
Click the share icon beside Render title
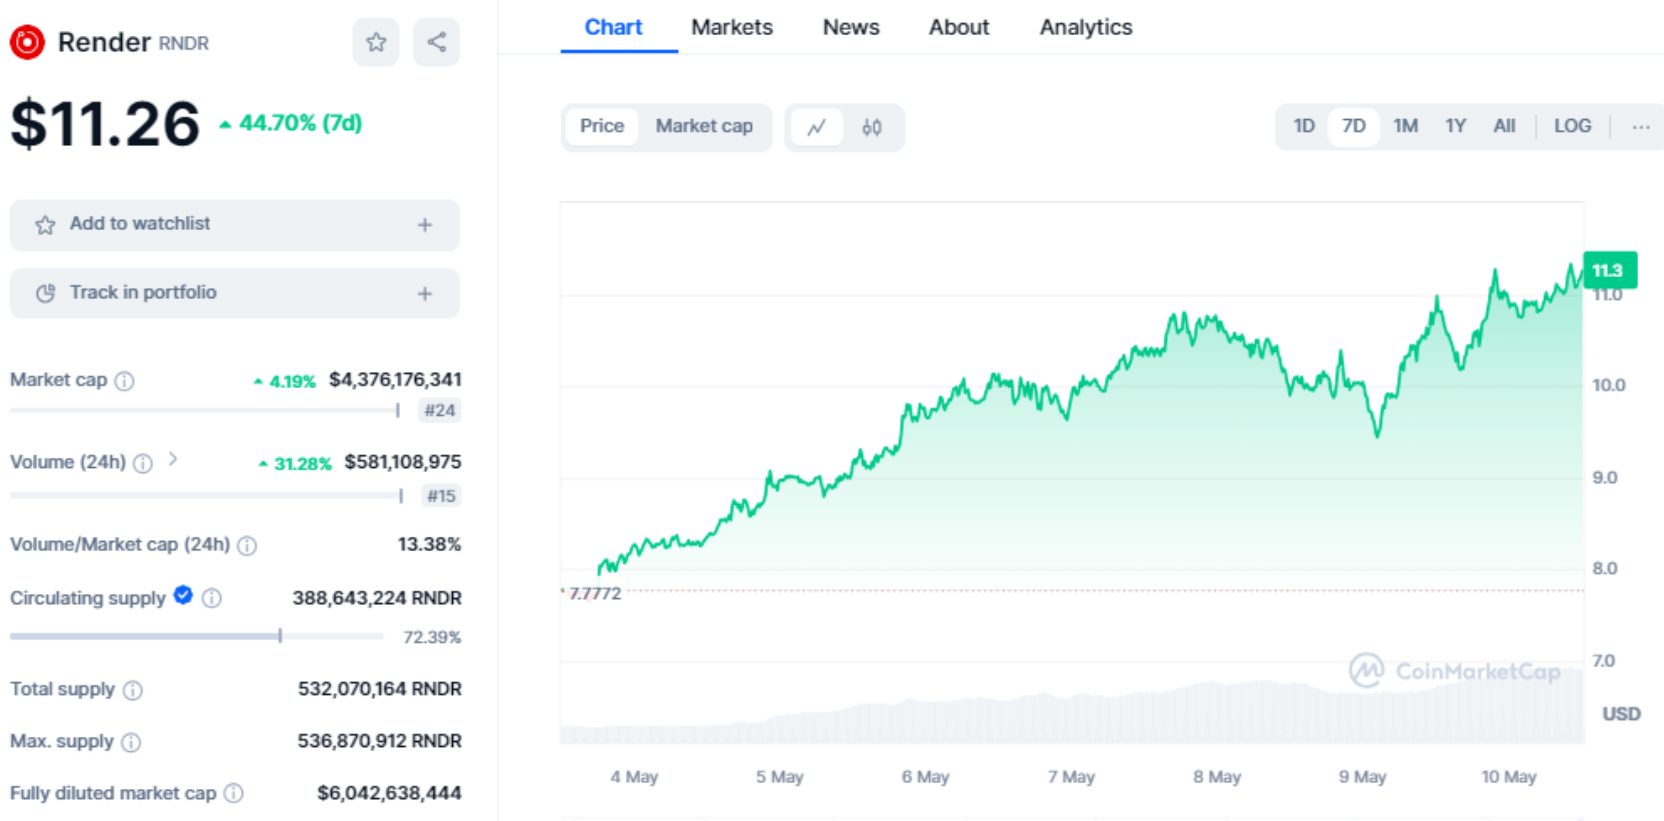(x=436, y=42)
